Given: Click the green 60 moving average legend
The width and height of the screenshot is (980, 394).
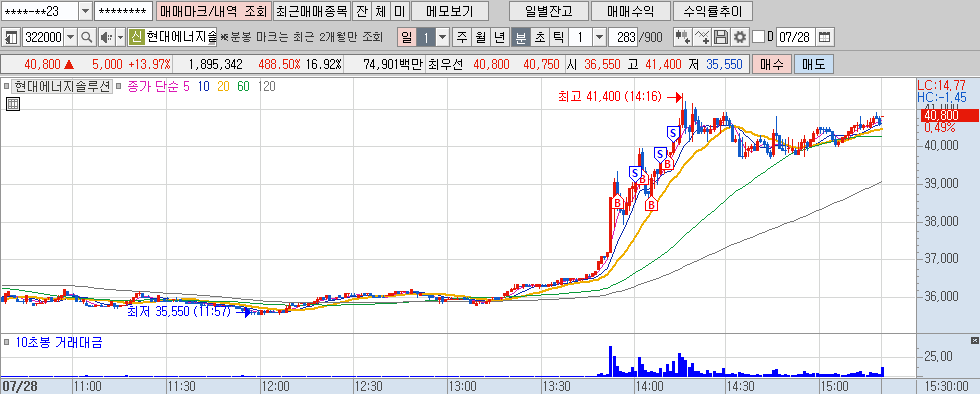Looking at the screenshot, I should [244, 86].
